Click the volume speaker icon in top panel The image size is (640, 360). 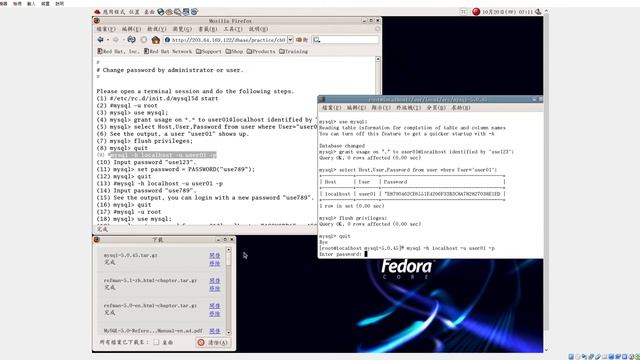(x=538, y=12)
